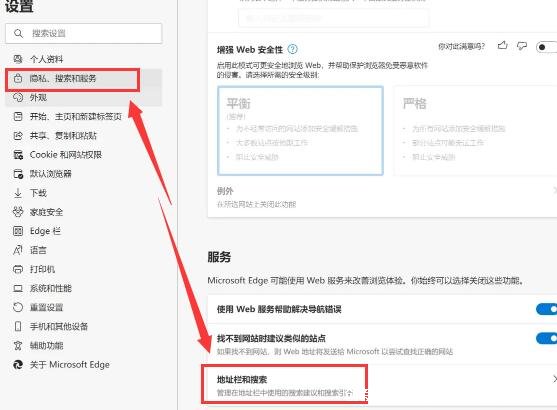The image size is (557, 410).
Task: Open the 例外 exceptions row
Action: [x=382, y=197]
